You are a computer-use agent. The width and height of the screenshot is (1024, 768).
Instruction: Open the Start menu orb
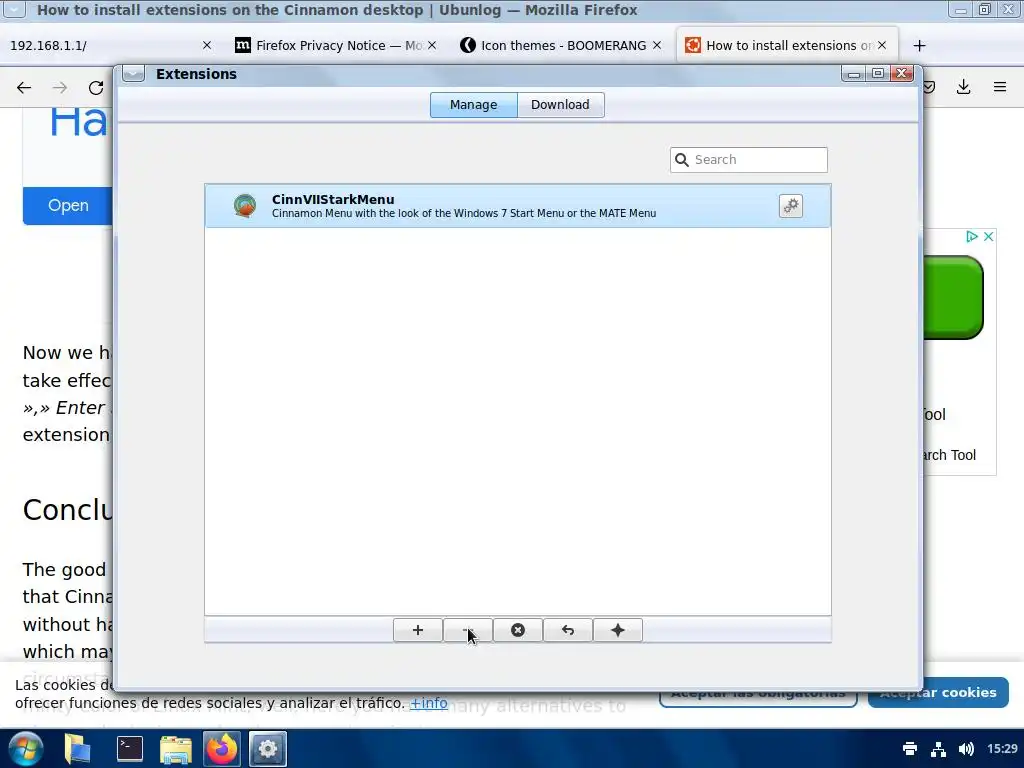[26, 748]
